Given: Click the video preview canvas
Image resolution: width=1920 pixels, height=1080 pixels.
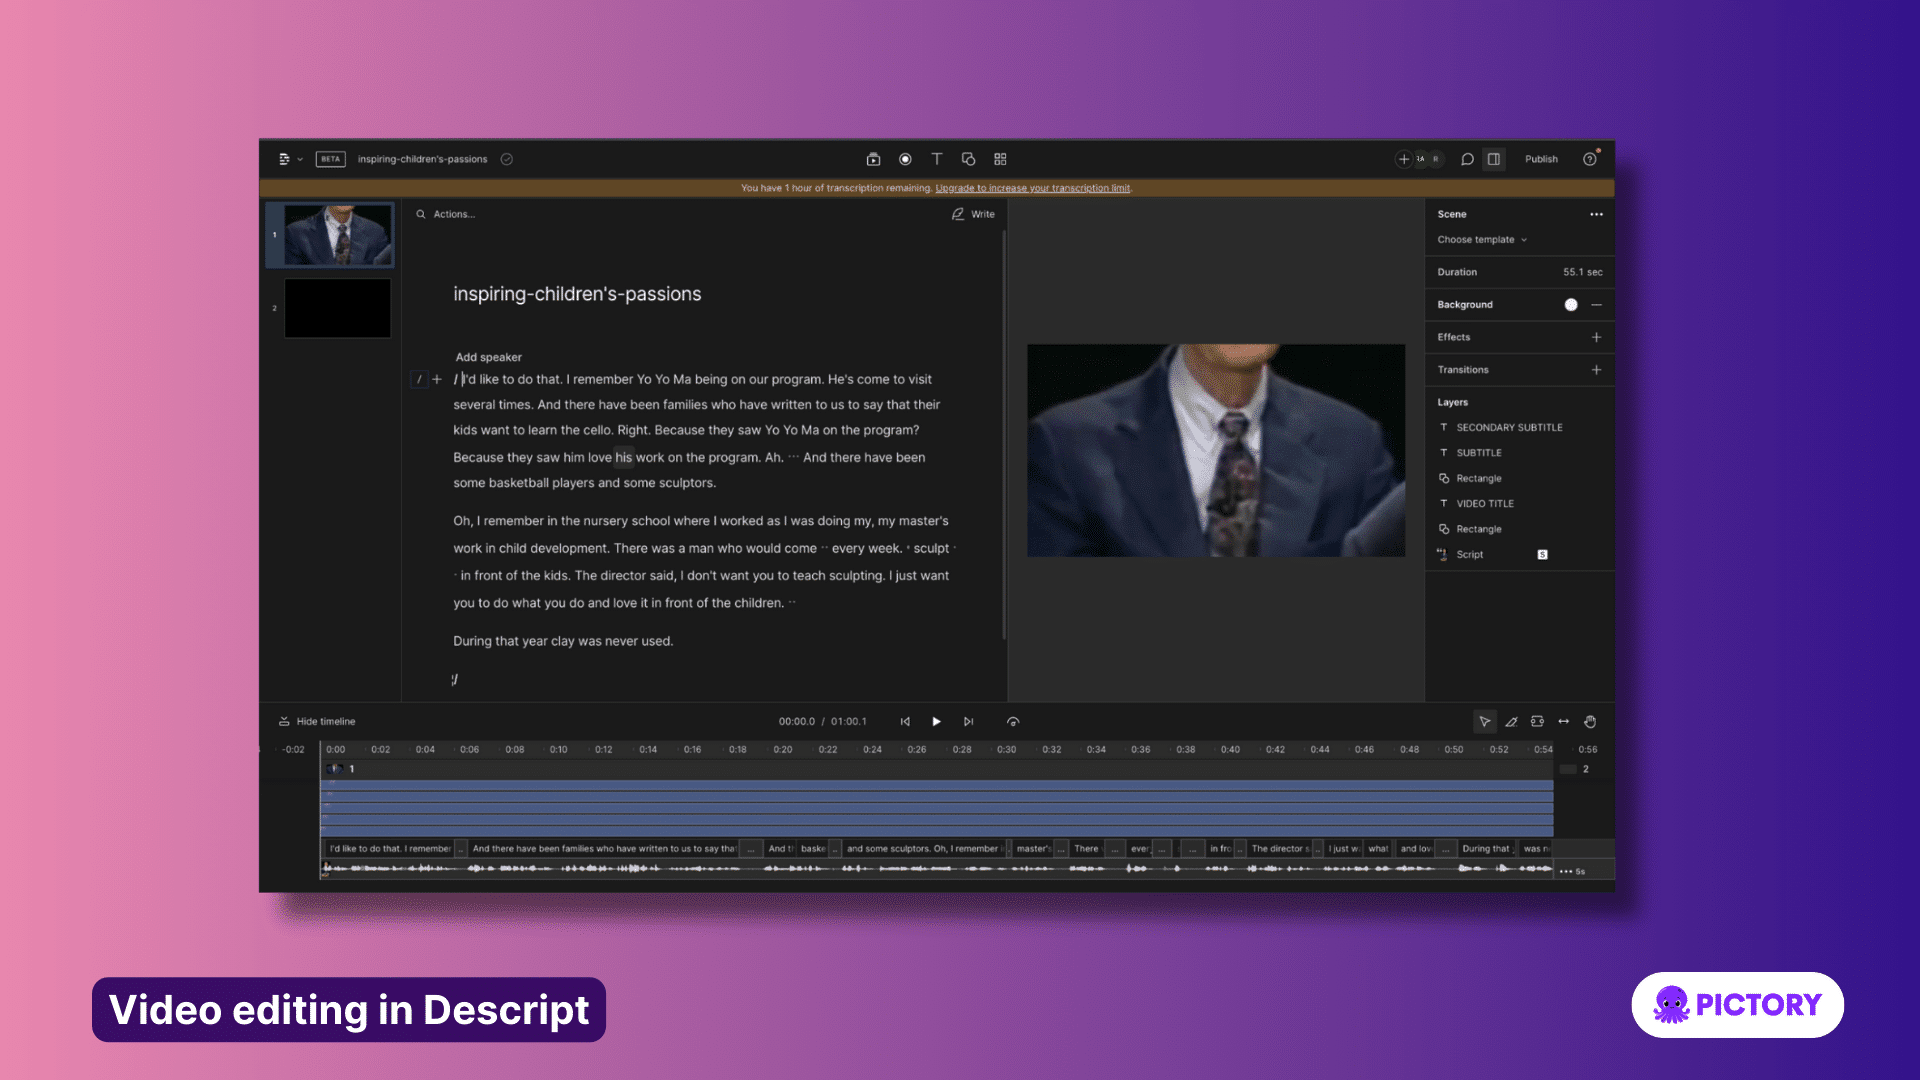Looking at the screenshot, I should [x=1216, y=450].
